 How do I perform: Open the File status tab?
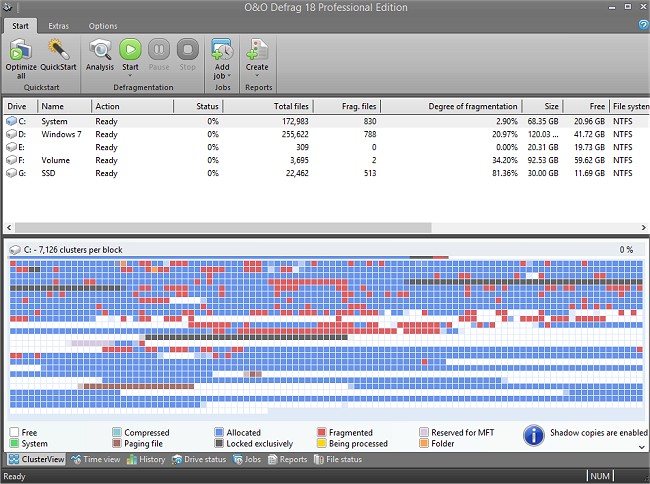[338, 459]
